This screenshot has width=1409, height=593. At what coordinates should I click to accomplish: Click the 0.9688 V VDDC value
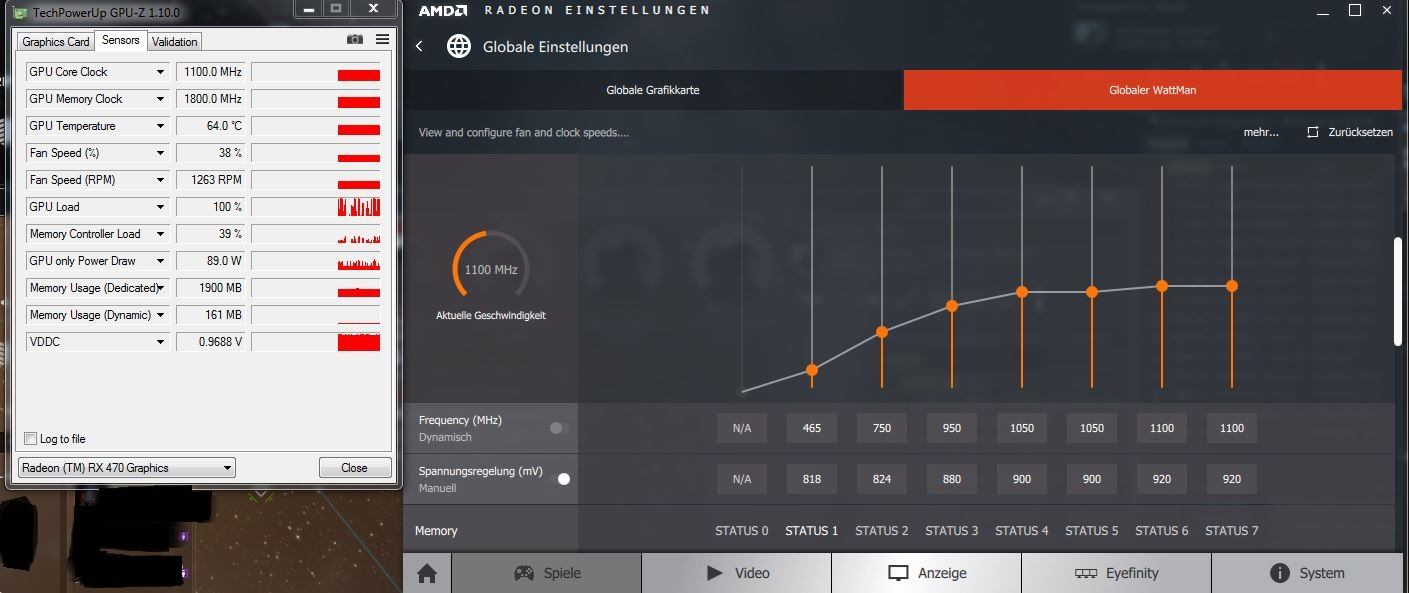click(x=211, y=342)
